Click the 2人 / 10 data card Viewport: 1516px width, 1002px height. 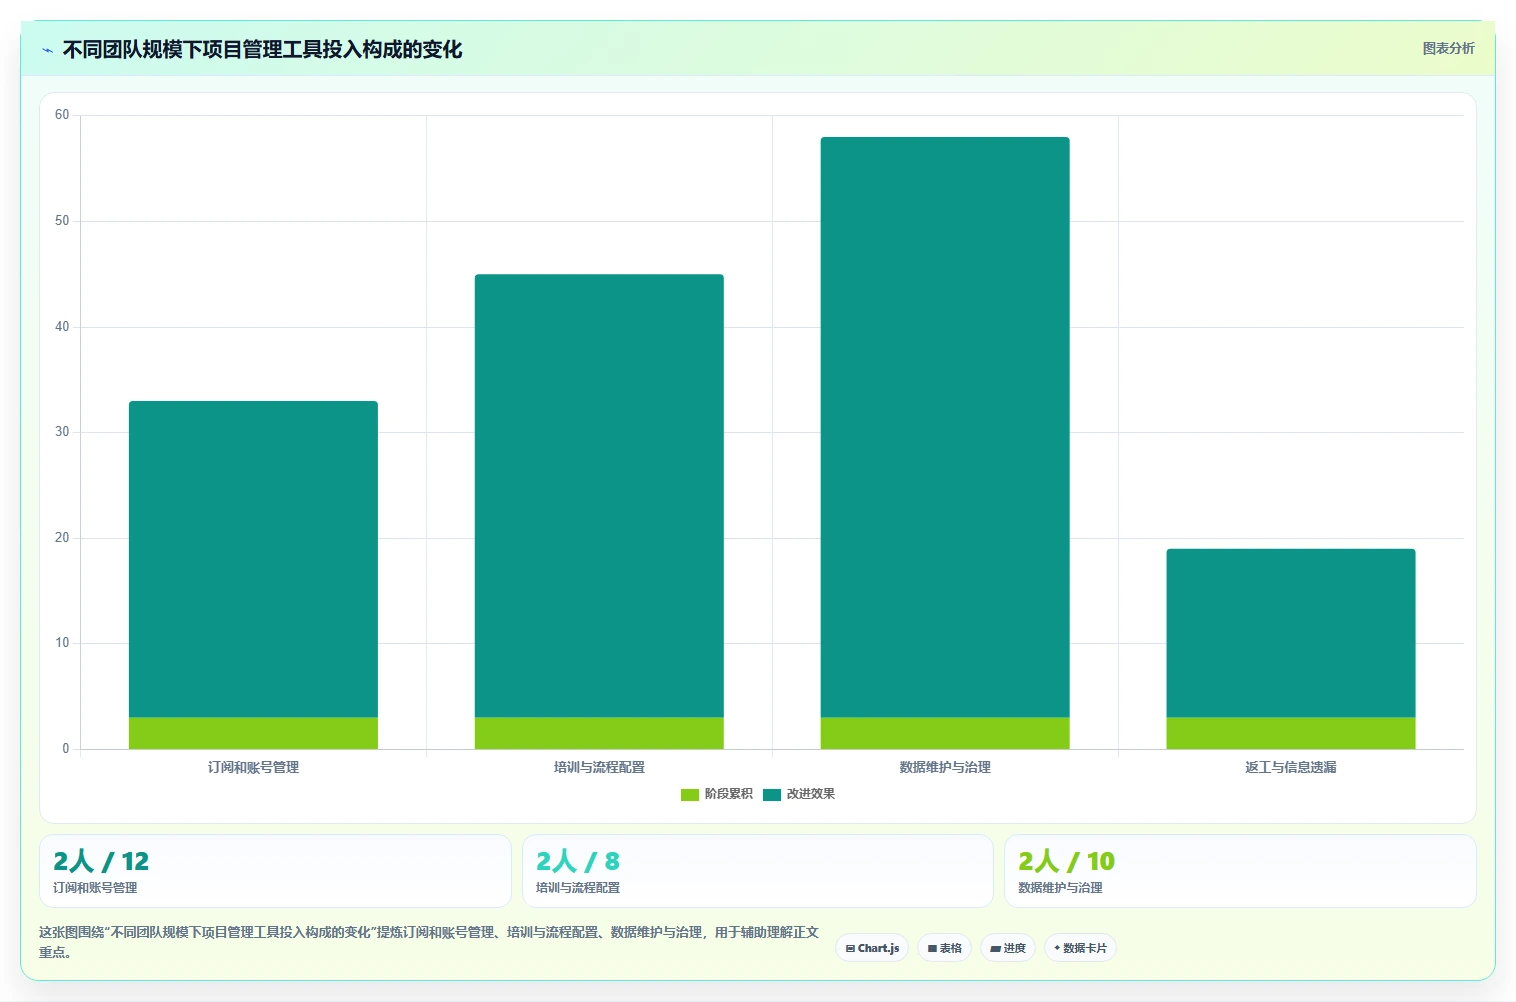click(1240, 871)
